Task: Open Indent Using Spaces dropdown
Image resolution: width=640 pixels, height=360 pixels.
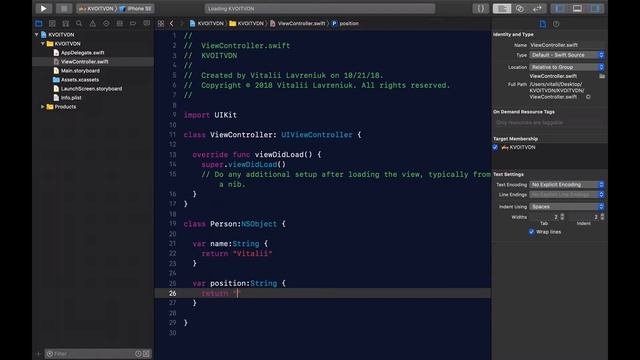Action: pyautogui.click(x=567, y=207)
